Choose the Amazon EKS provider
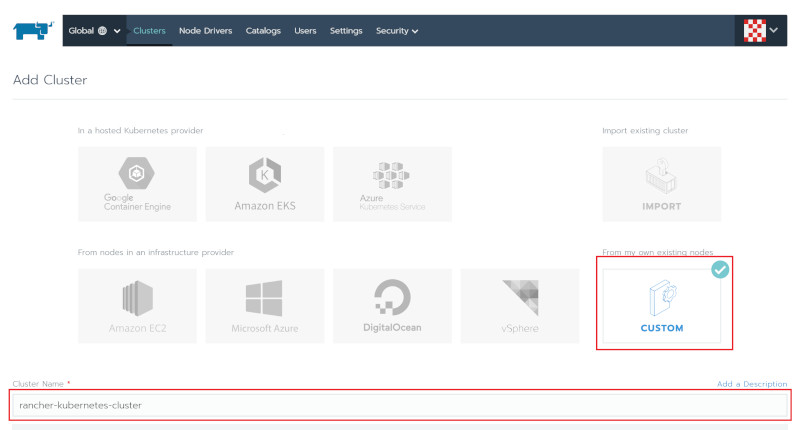800x430 pixels. click(x=265, y=184)
